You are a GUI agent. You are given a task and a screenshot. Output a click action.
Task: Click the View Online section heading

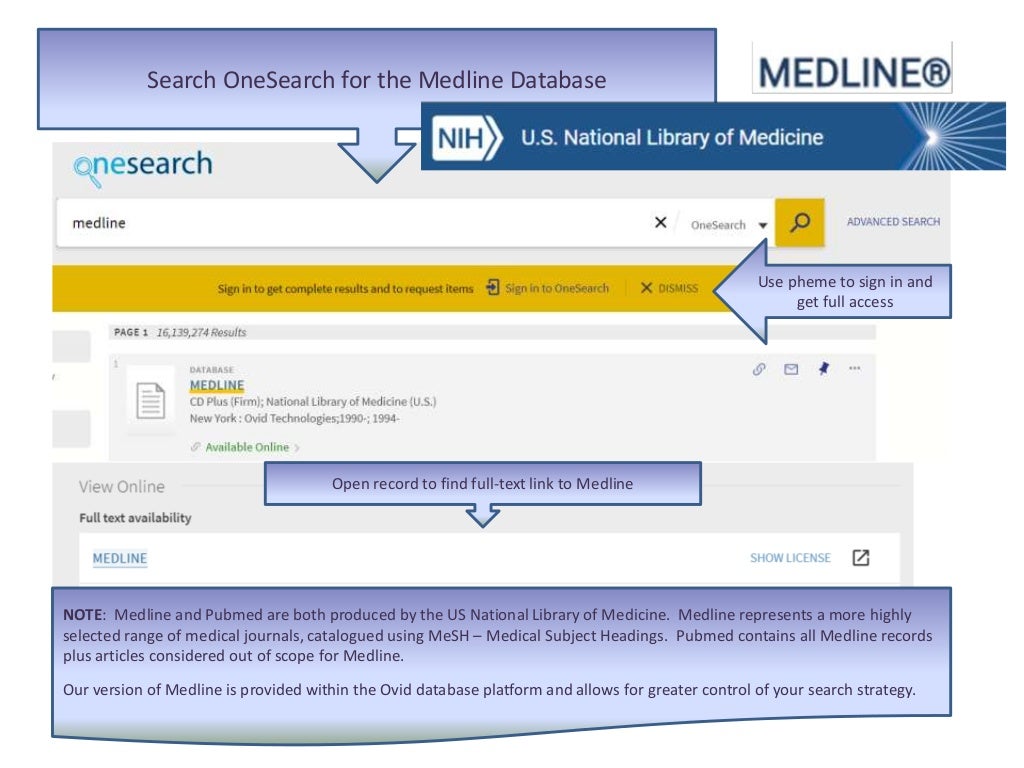click(x=121, y=487)
